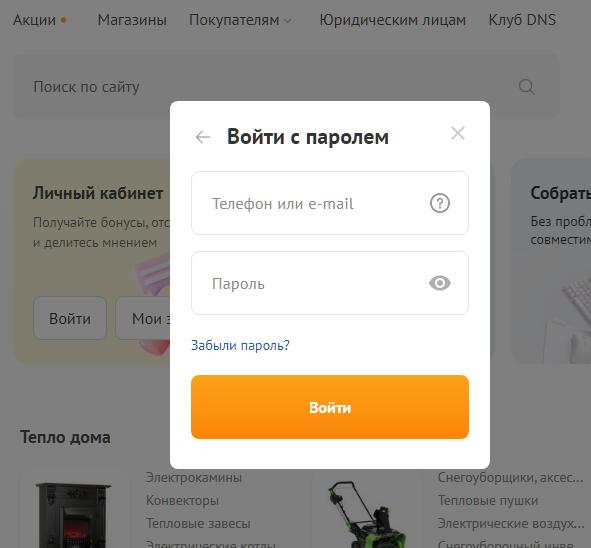Image resolution: width=591 pixels, height=548 pixels.
Task: Open the Забыли пароль? link
Action: tap(240, 345)
